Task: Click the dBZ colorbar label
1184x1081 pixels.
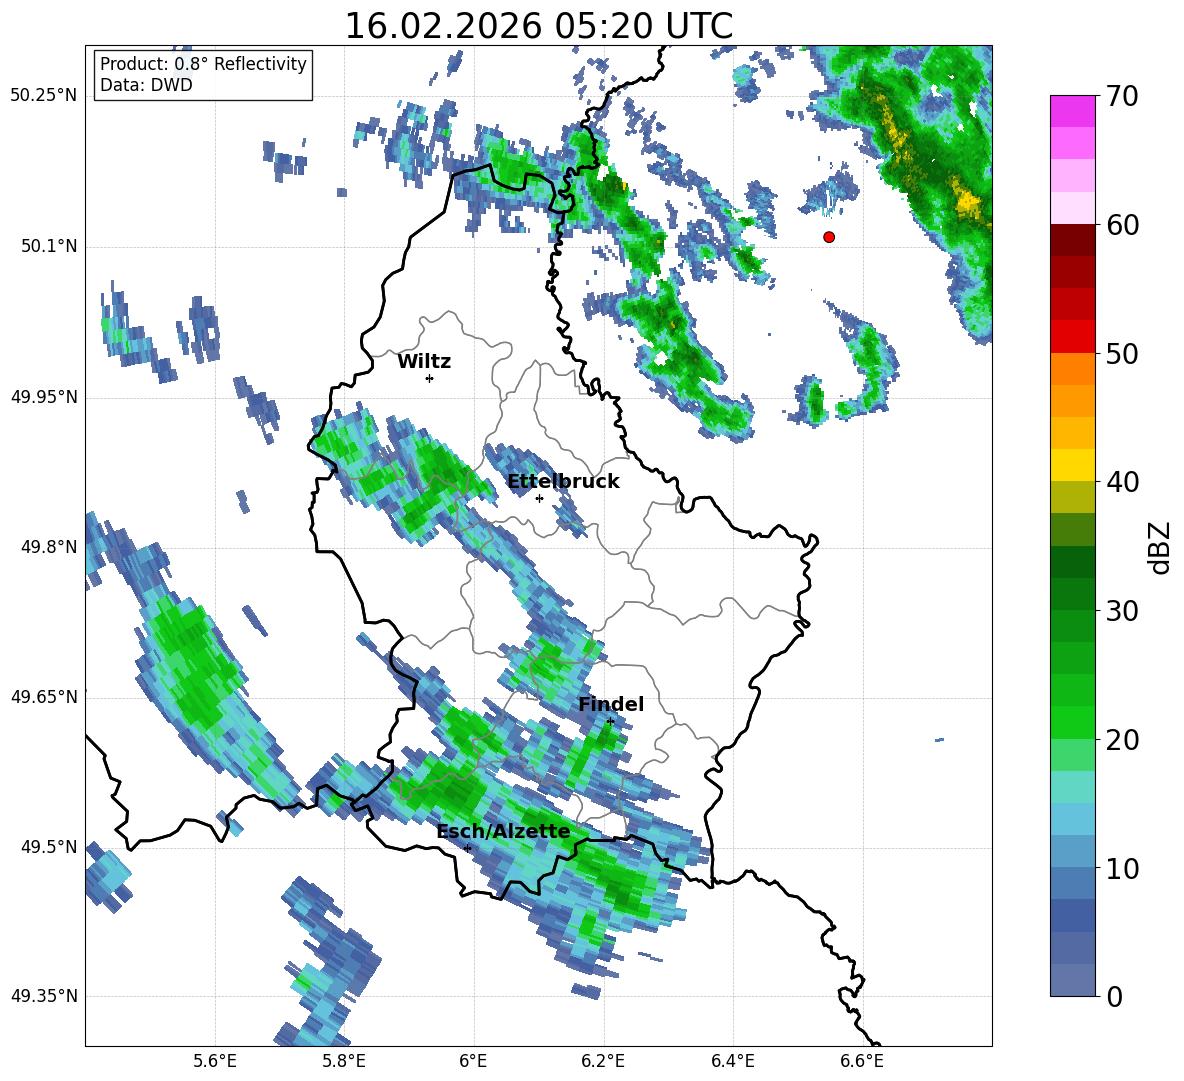Action: pos(1161,548)
